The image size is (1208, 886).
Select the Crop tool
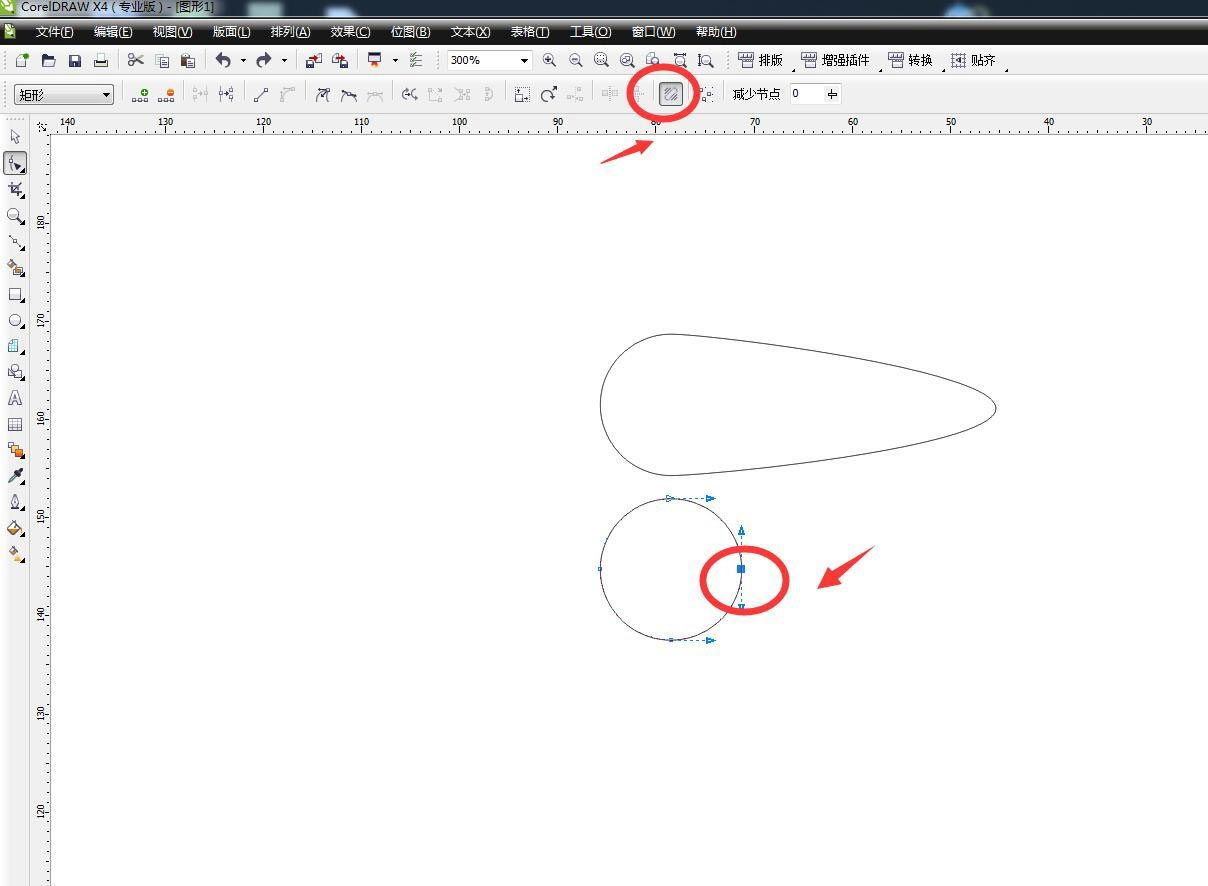15,189
